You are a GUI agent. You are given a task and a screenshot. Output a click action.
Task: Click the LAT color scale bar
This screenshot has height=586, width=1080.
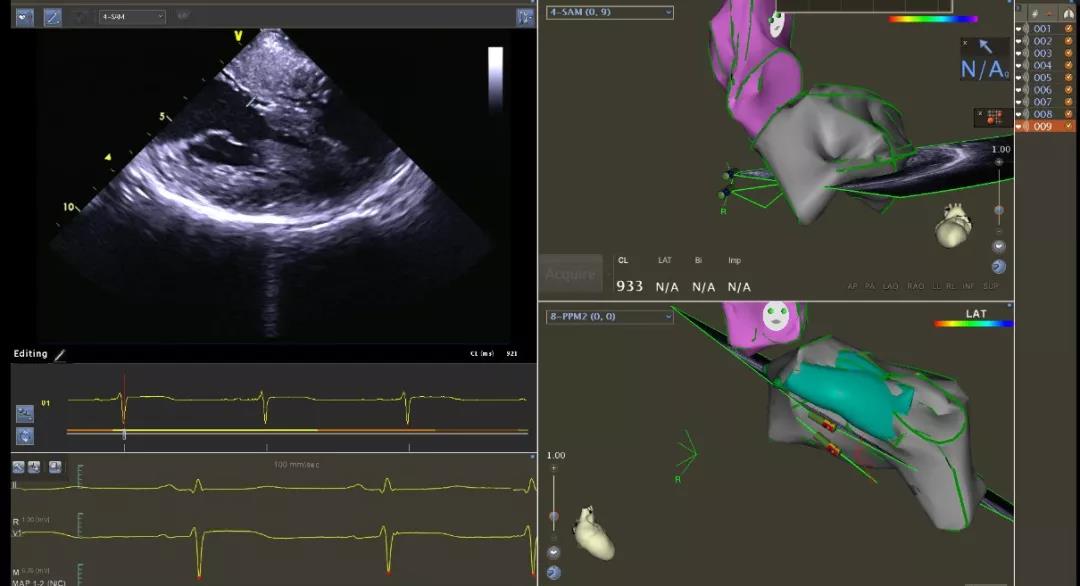[973, 324]
